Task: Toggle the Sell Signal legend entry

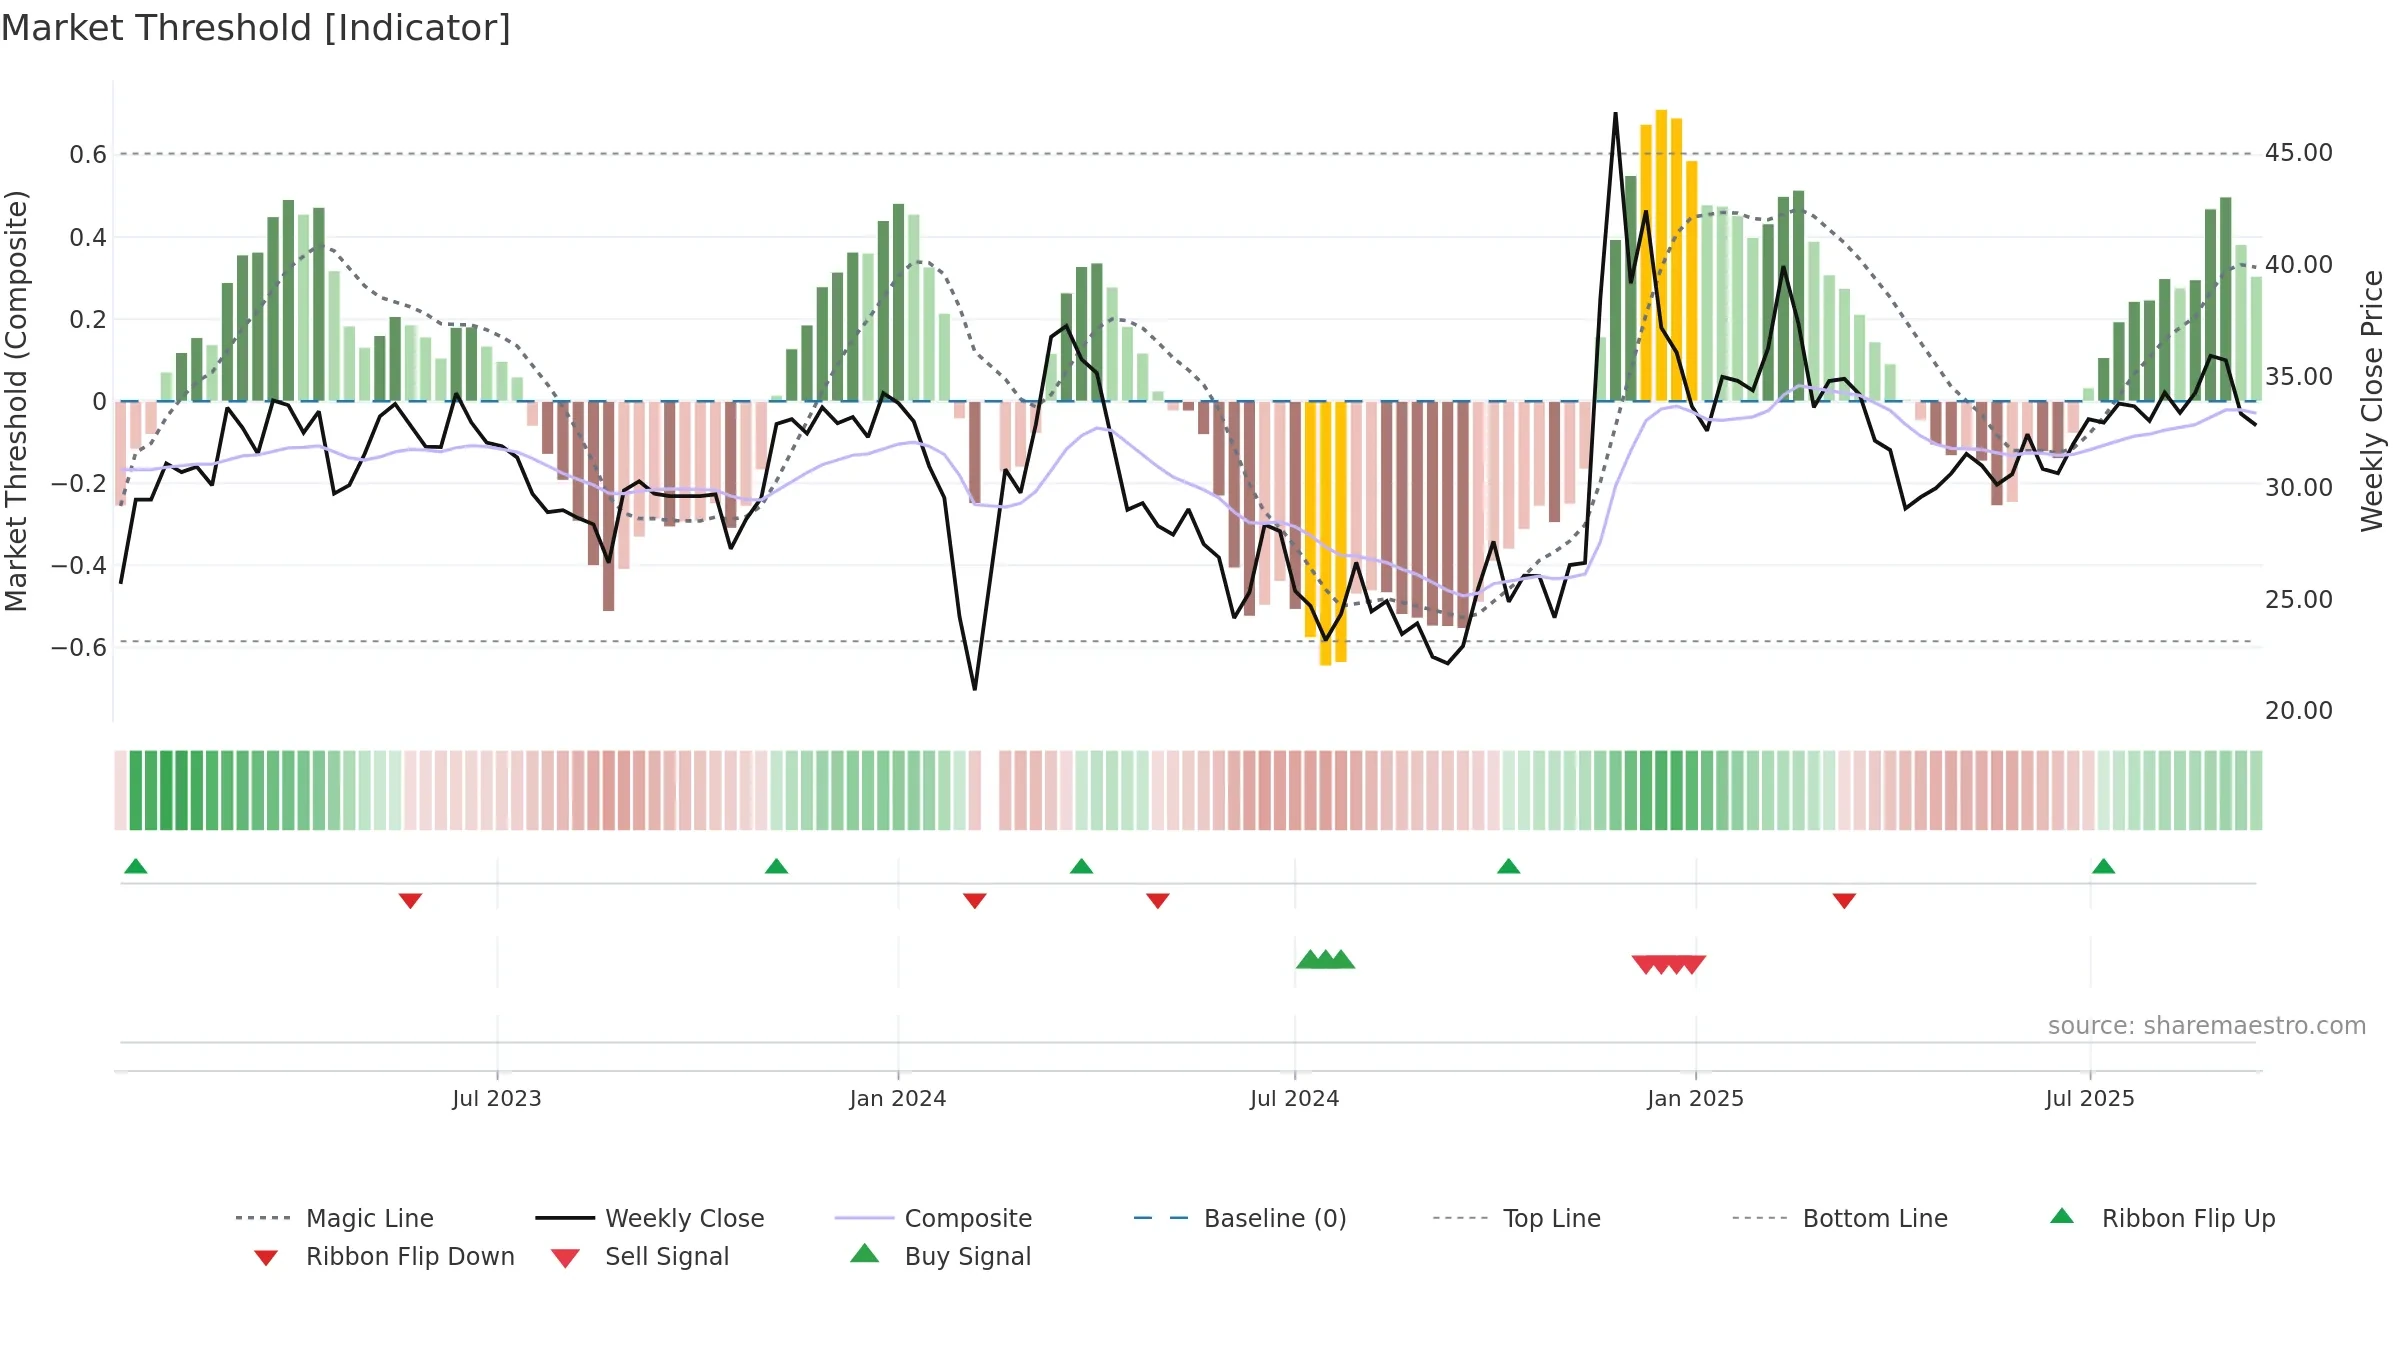Action: 640,1256
